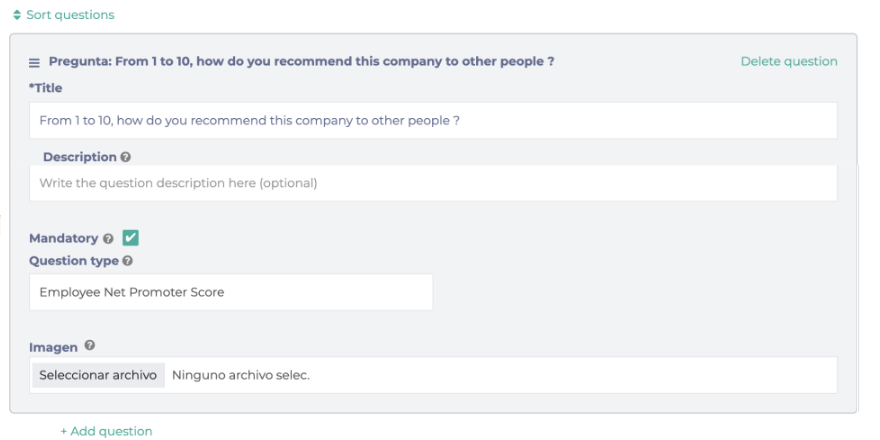
Task: Click the drag handle icon beside Pregunta
Action: click(x=35, y=62)
